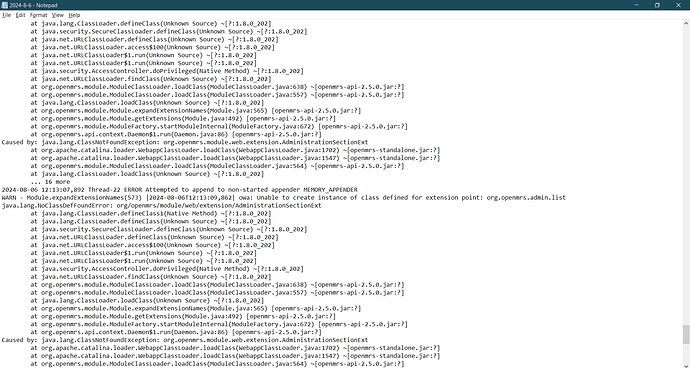The height and width of the screenshot is (368, 690).
Task: Restore down the Notepad window
Action: click(x=657, y=5)
